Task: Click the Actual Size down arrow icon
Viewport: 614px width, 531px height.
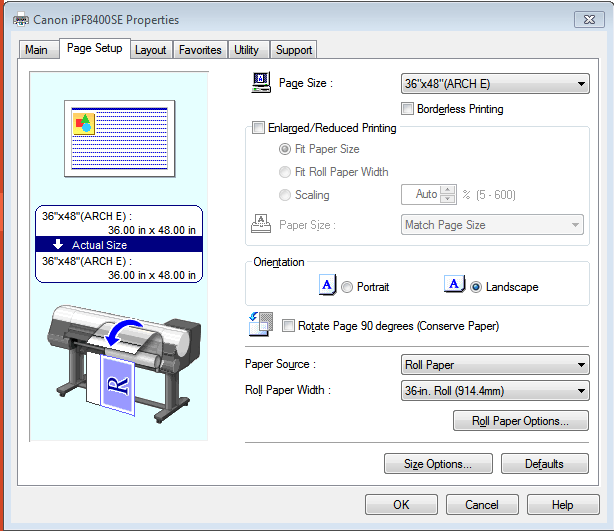Action: coord(58,244)
